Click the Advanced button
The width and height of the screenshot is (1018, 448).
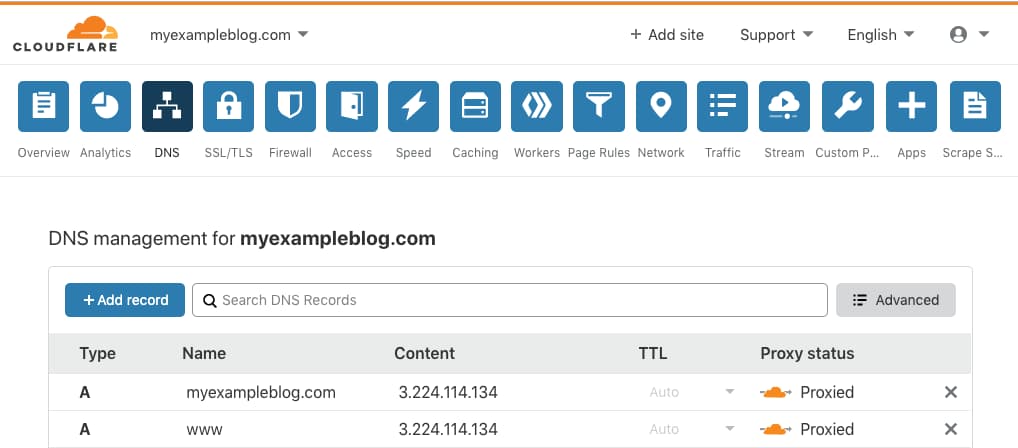pyautogui.click(x=896, y=300)
